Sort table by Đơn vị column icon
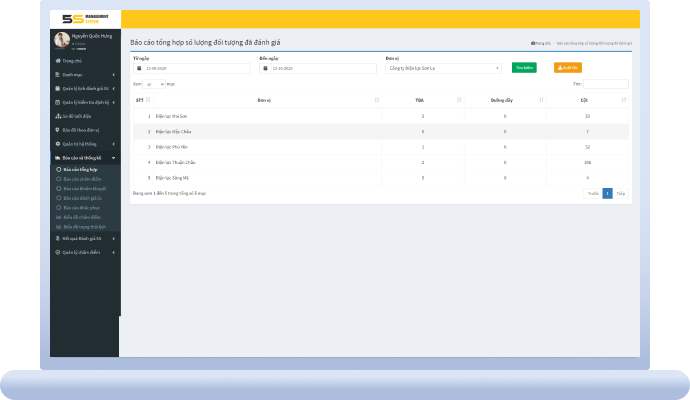Viewport: 690px width, 400px height. click(x=376, y=100)
